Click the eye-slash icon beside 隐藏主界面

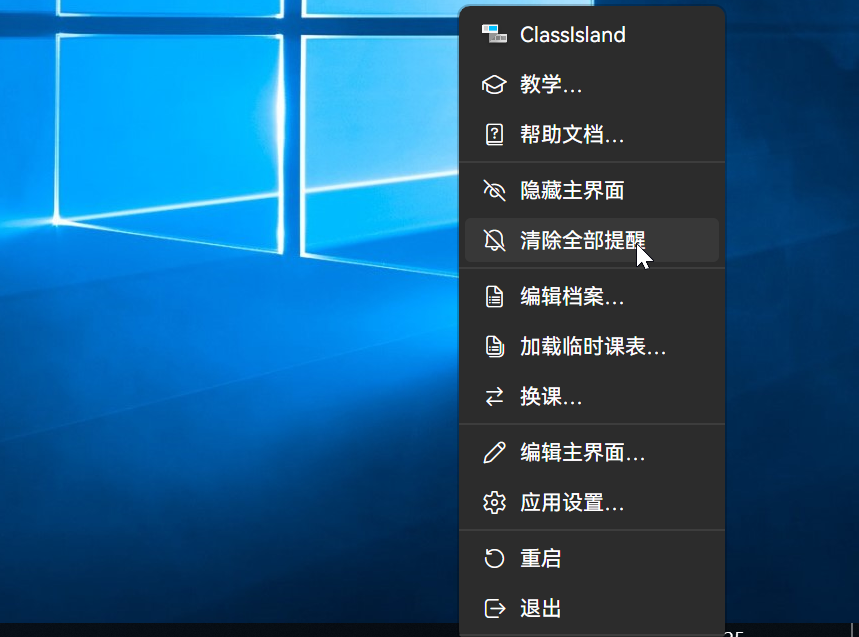[x=494, y=190]
